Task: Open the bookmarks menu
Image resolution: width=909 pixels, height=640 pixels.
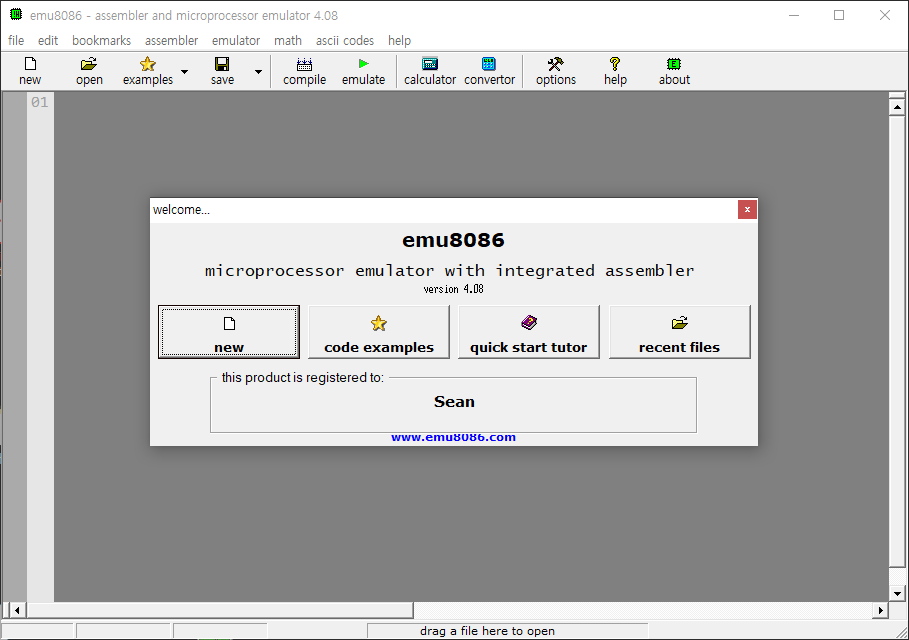Action: (101, 41)
